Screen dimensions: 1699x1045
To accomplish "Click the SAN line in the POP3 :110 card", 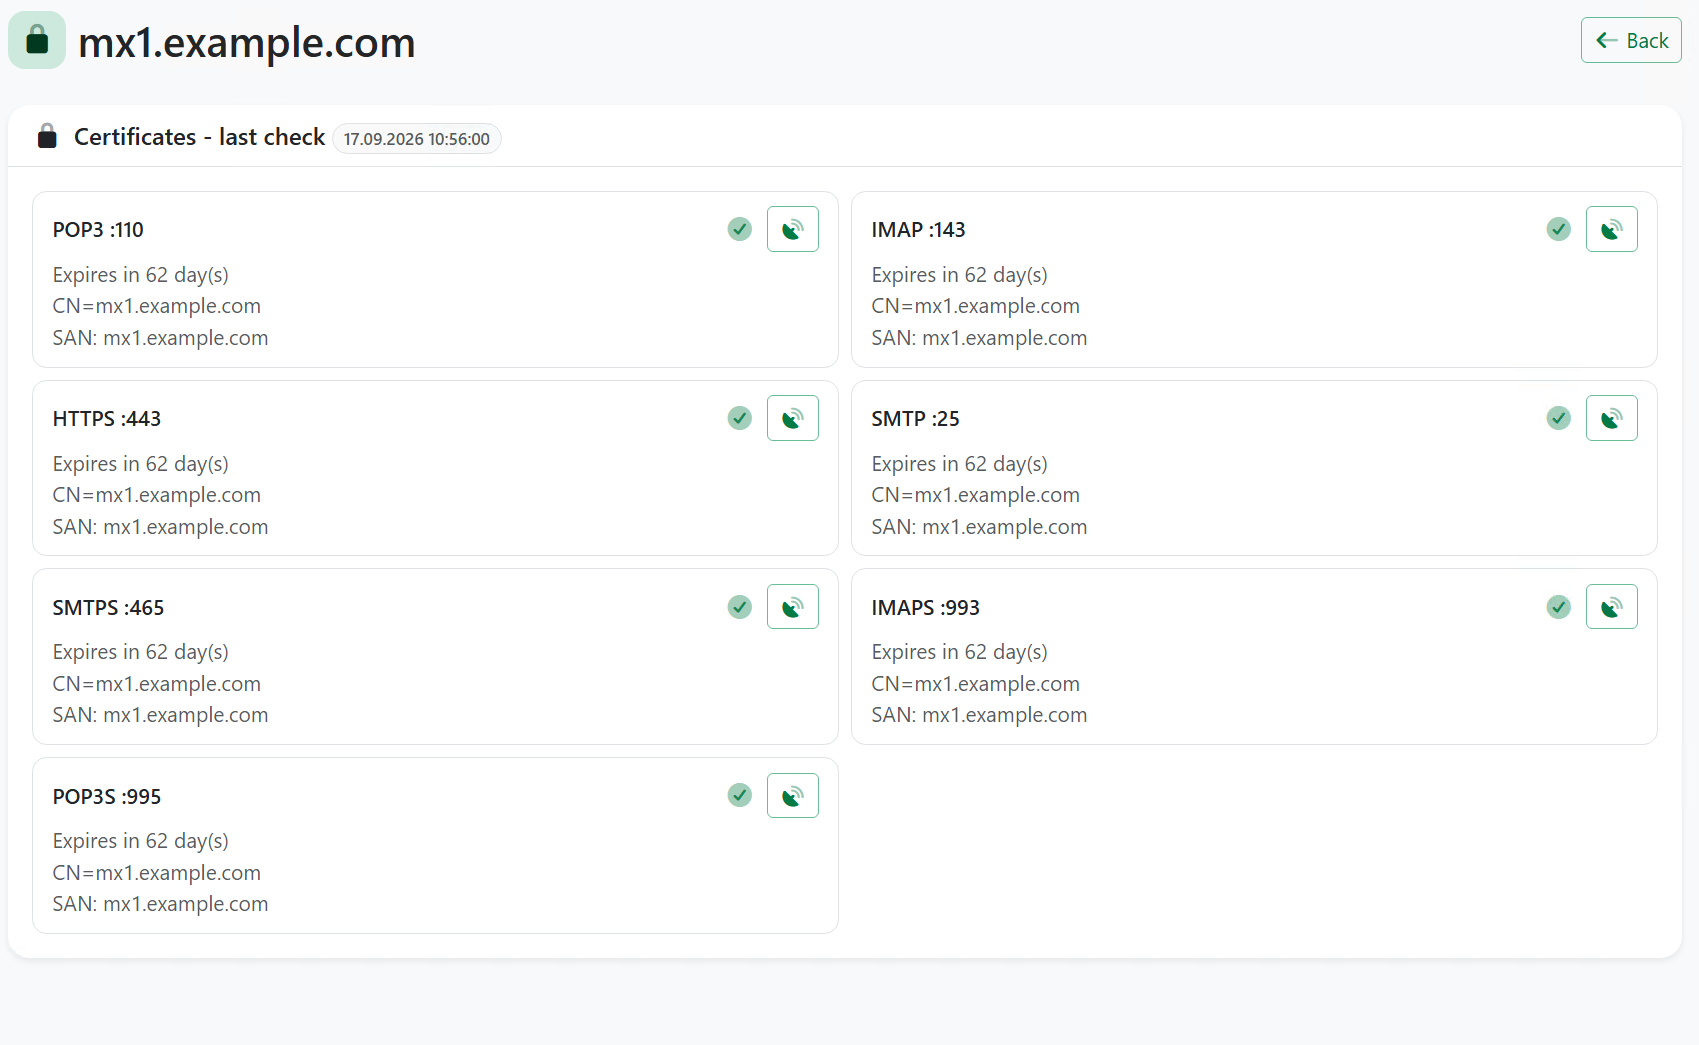I will tap(160, 338).
